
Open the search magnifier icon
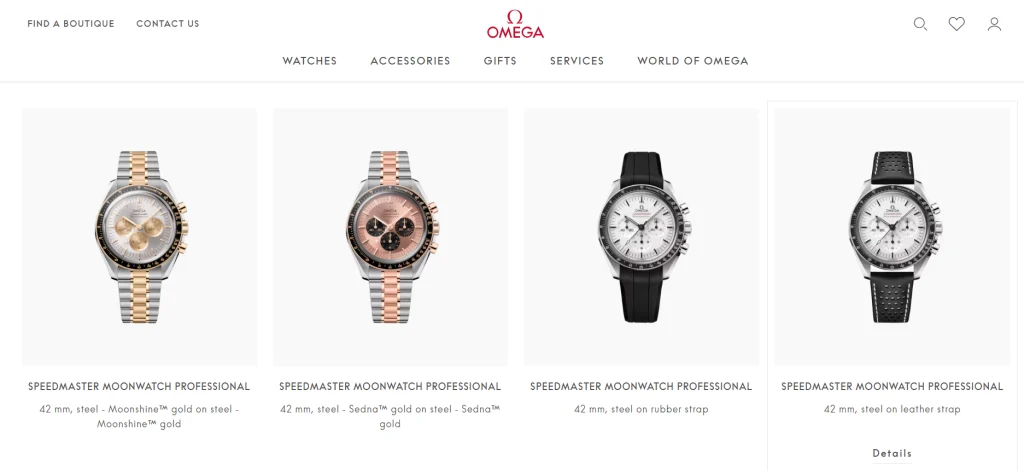920,24
